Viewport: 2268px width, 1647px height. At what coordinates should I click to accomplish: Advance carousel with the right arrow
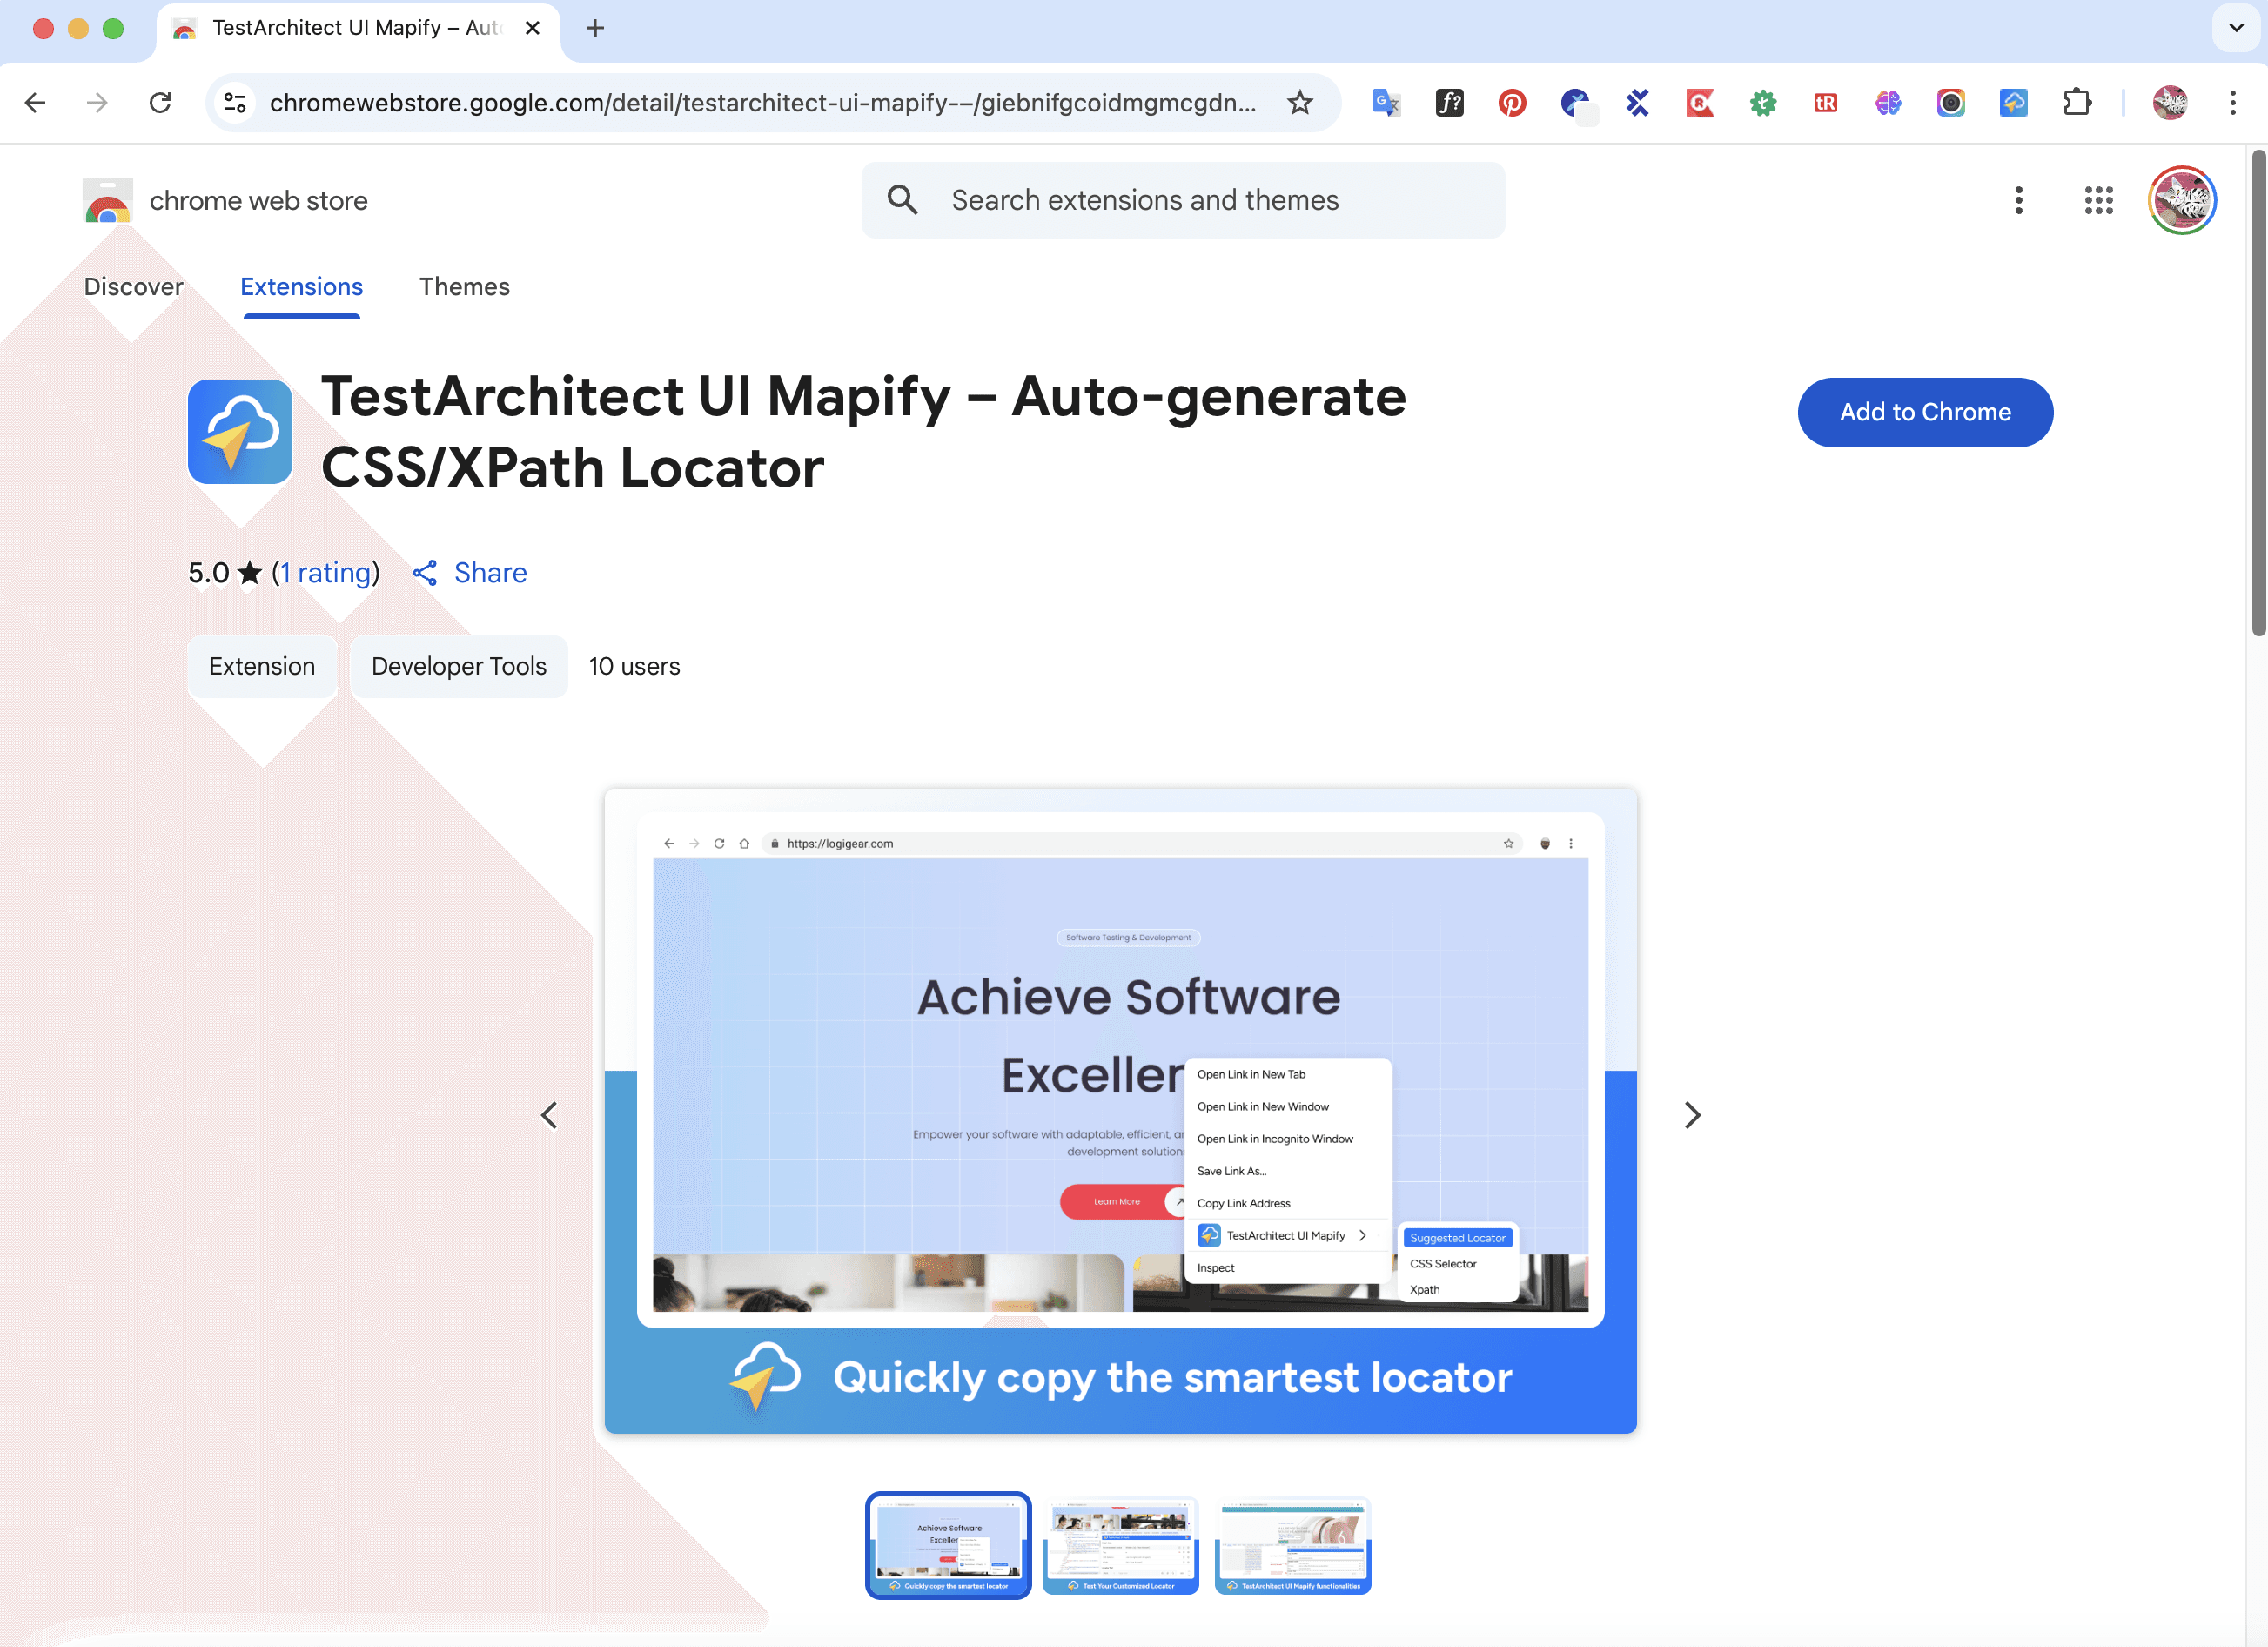point(1692,1114)
